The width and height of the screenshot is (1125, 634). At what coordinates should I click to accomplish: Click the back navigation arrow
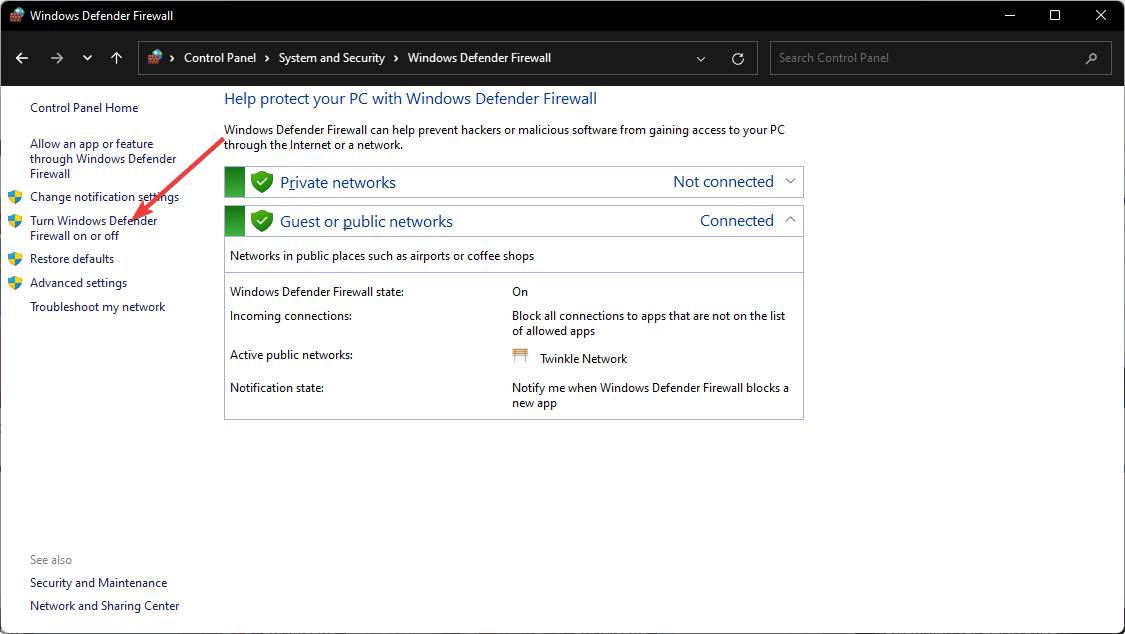21,58
